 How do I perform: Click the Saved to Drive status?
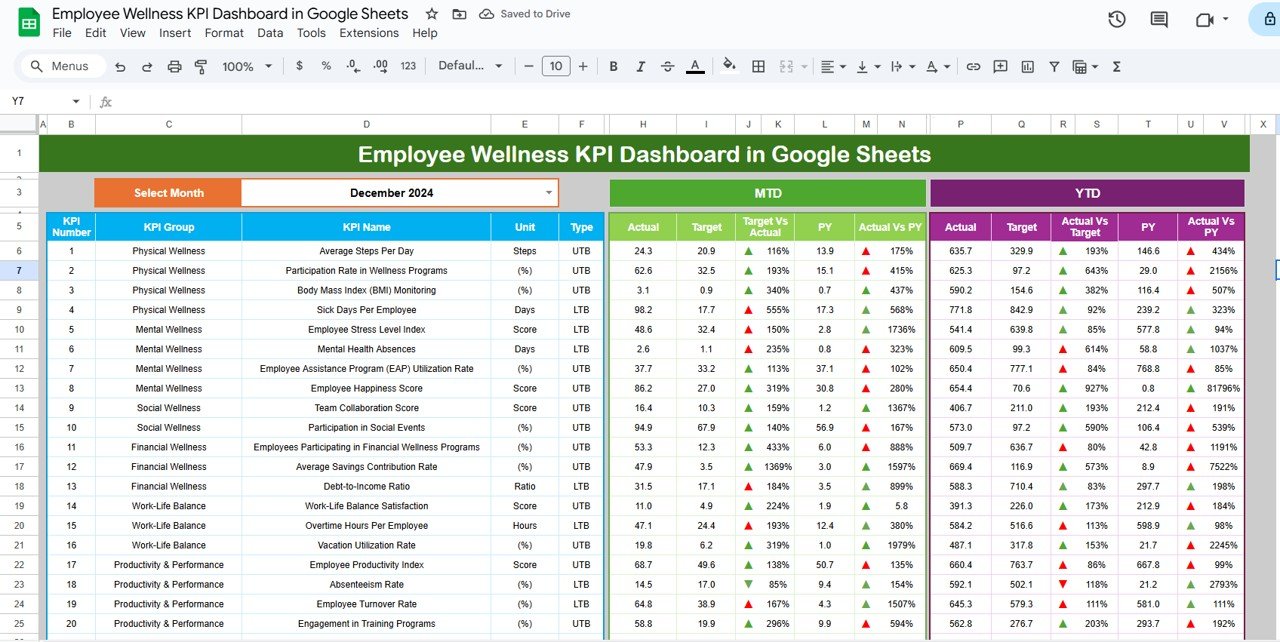[x=525, y=14]
